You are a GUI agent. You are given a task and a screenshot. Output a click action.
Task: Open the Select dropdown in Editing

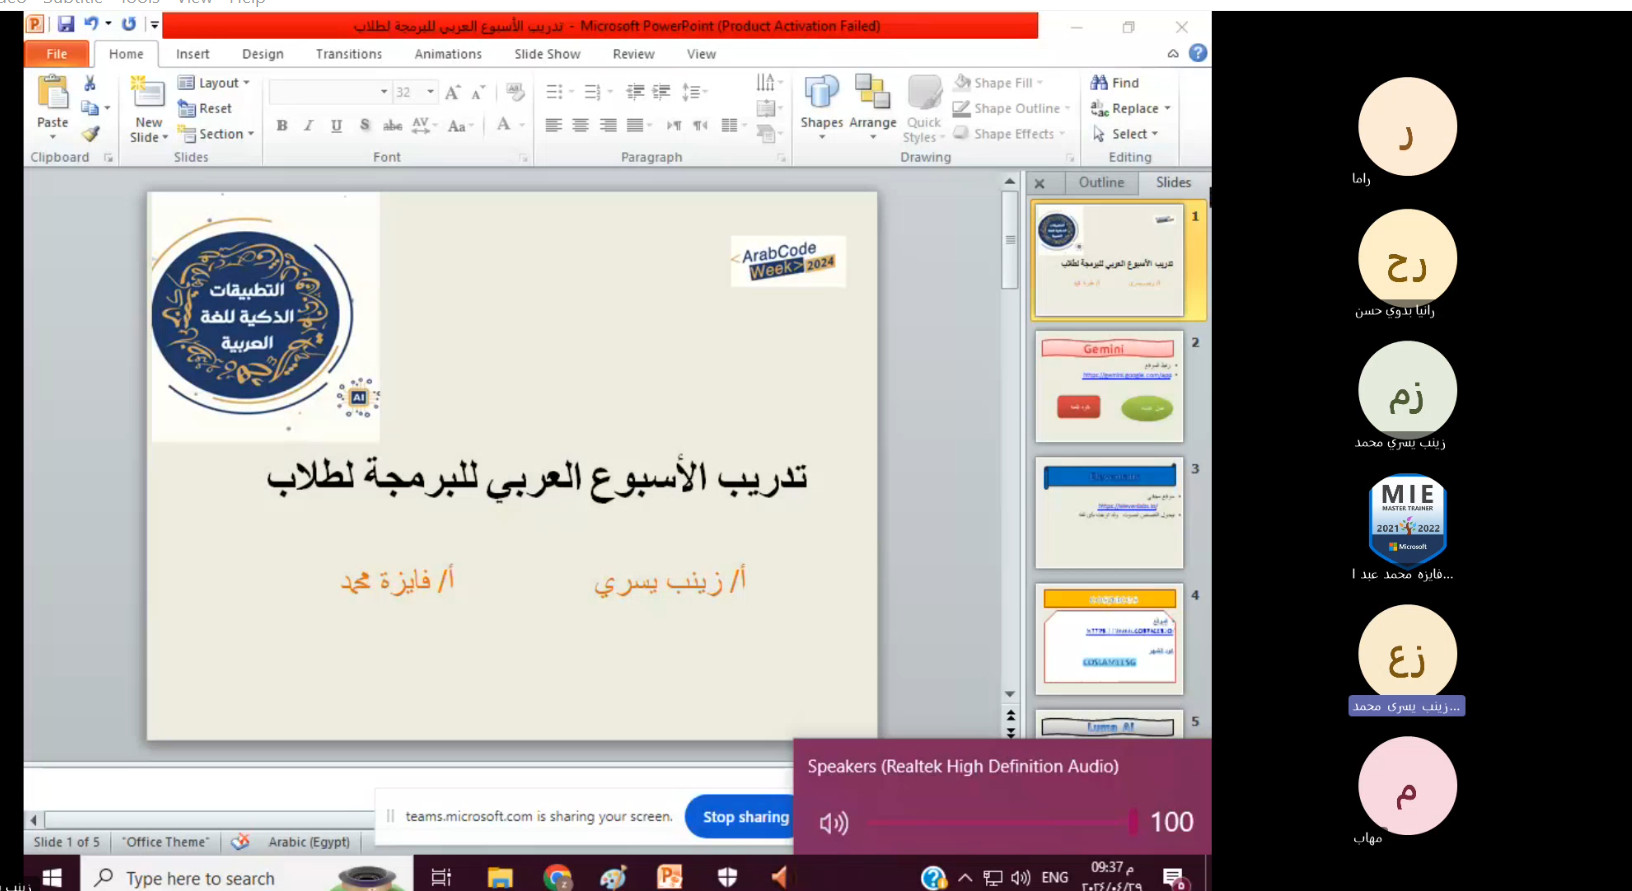[1125, 134]
